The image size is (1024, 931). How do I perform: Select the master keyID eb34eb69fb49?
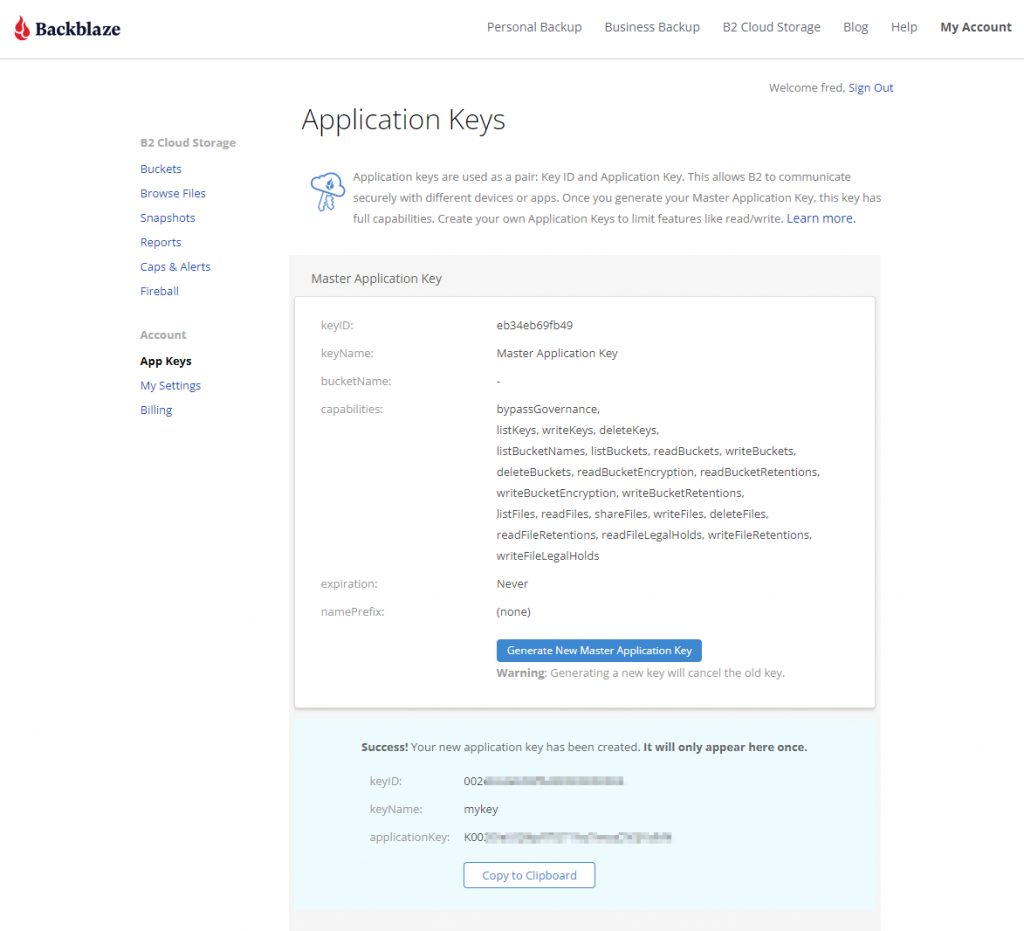point(534,325)
